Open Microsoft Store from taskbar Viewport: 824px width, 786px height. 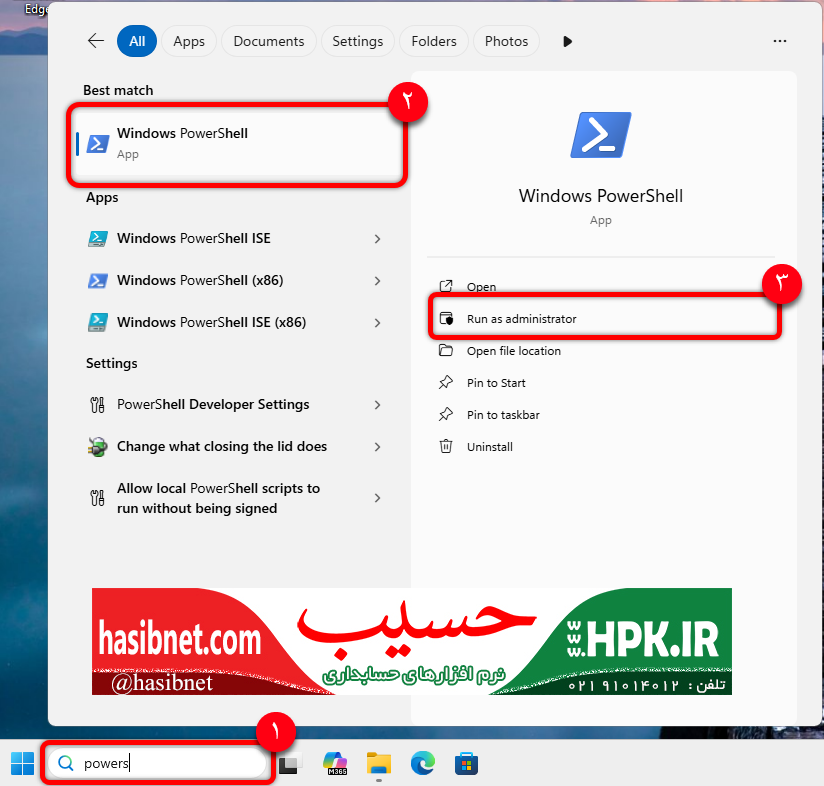pos(466,763)
